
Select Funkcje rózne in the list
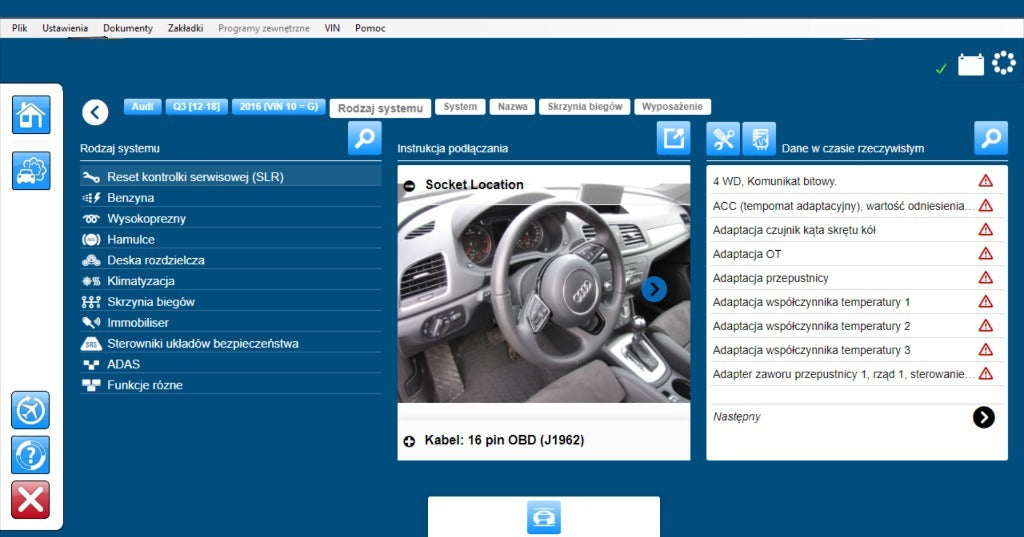231,385
